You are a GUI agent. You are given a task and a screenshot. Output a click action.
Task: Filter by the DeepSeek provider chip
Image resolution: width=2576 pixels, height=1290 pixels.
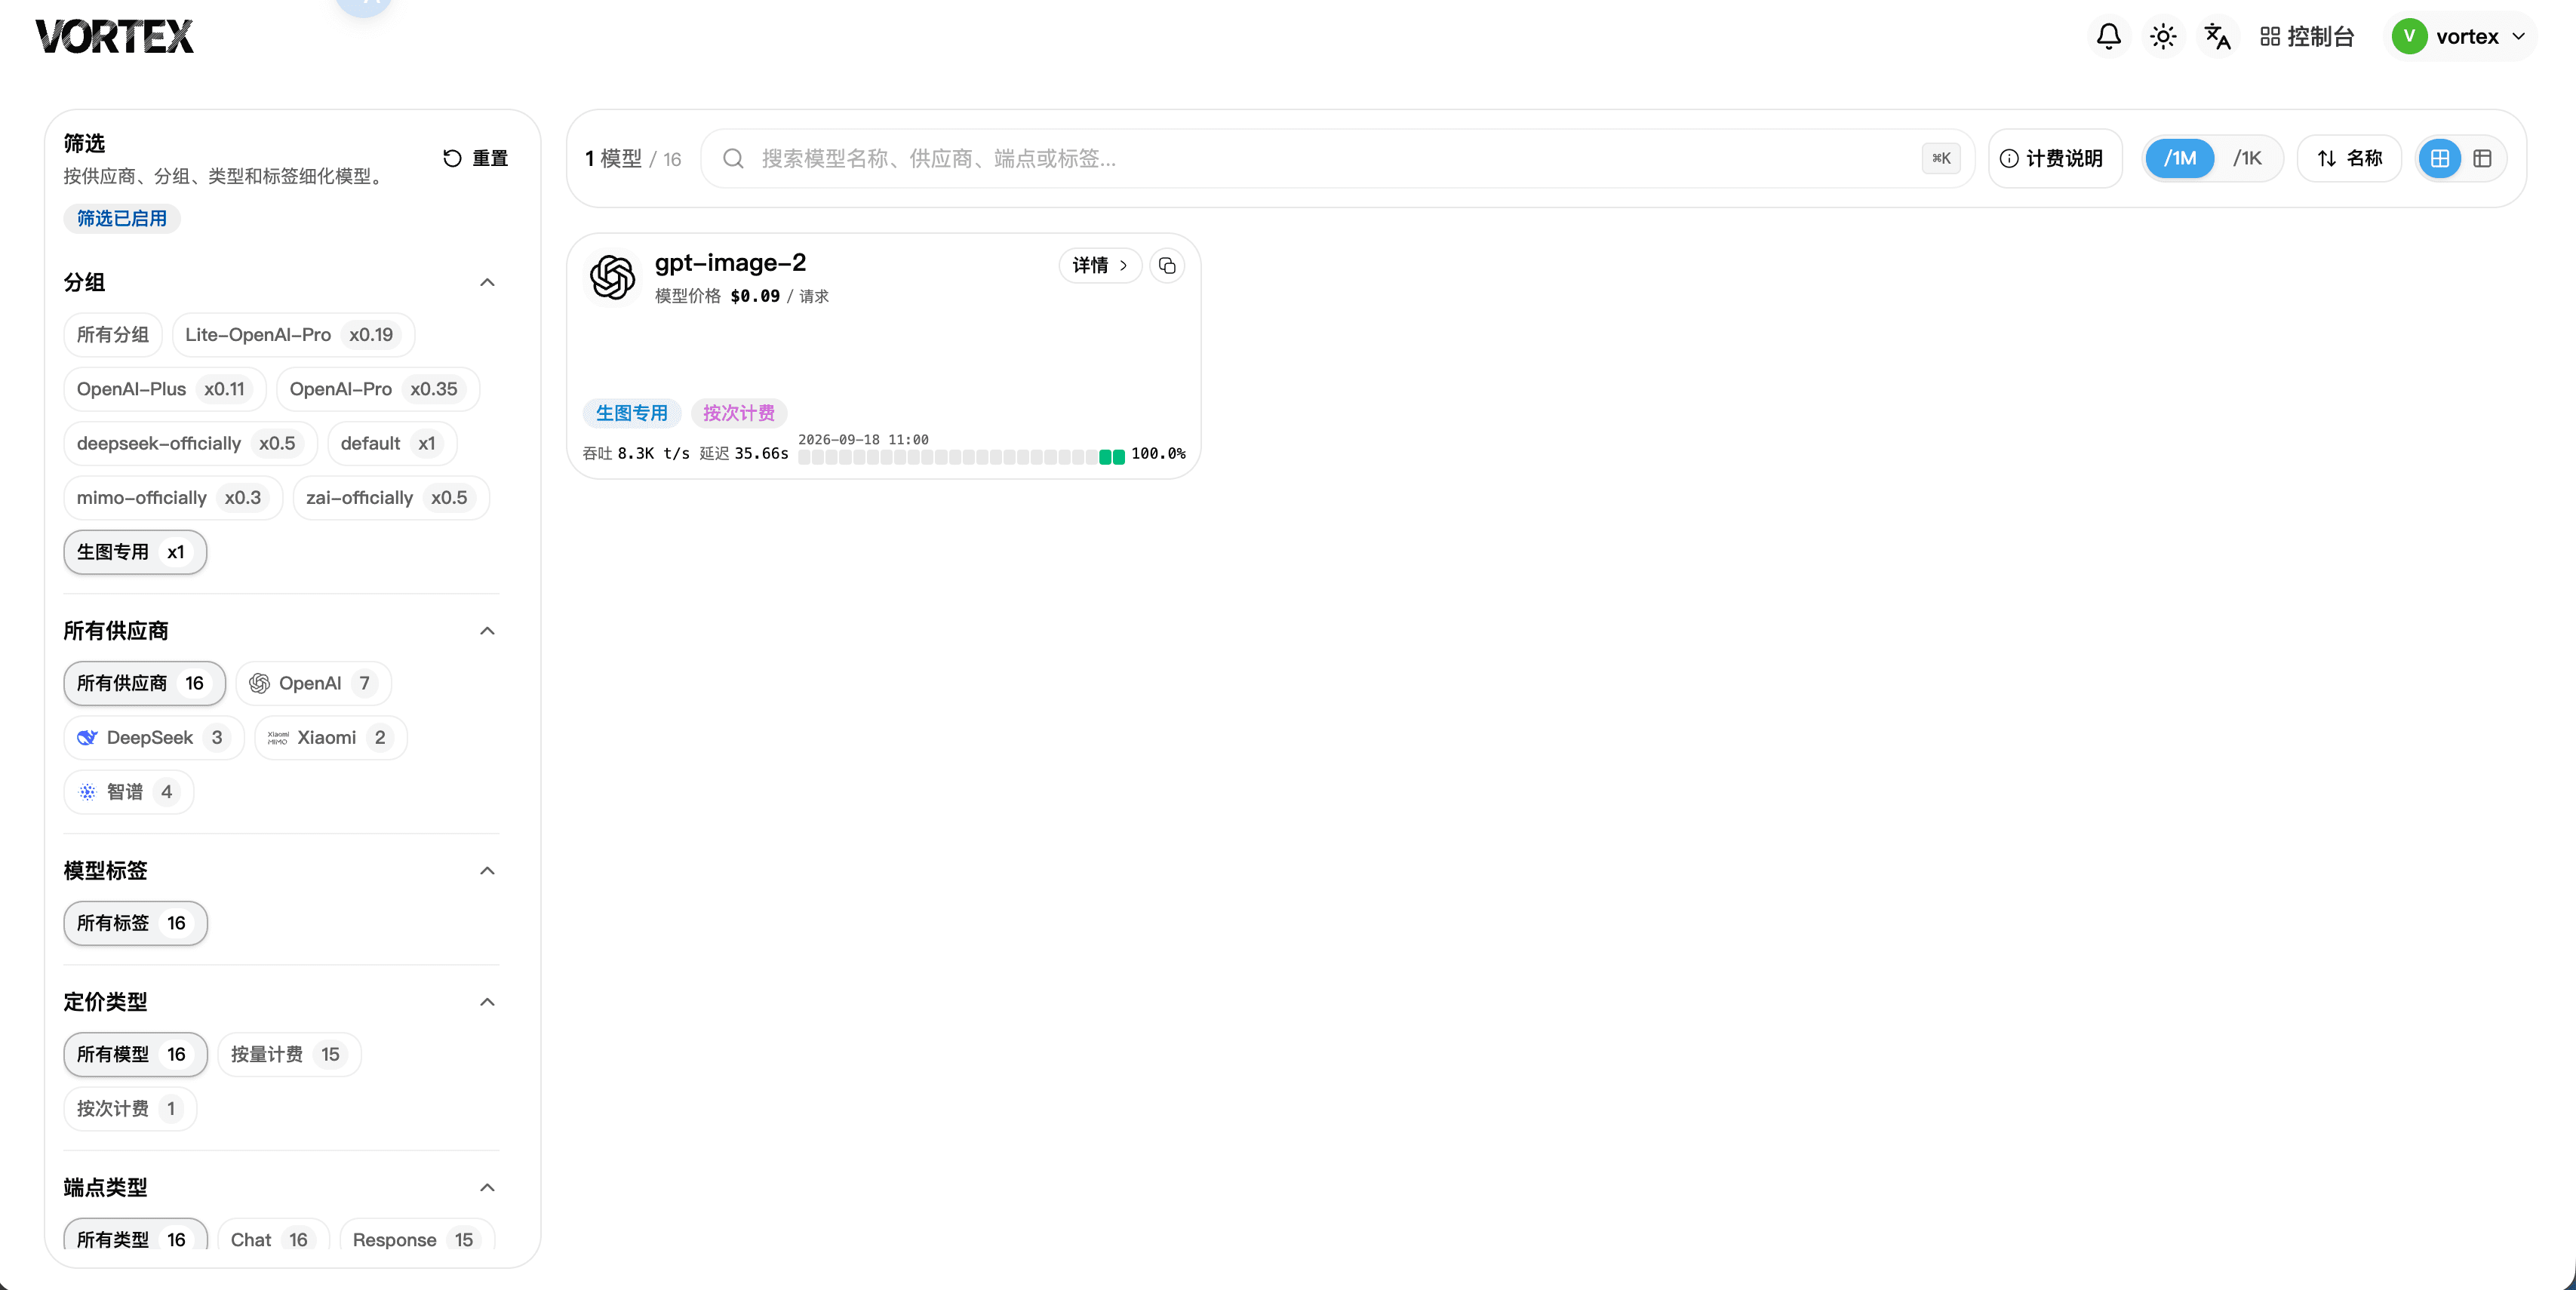[154, 738]
